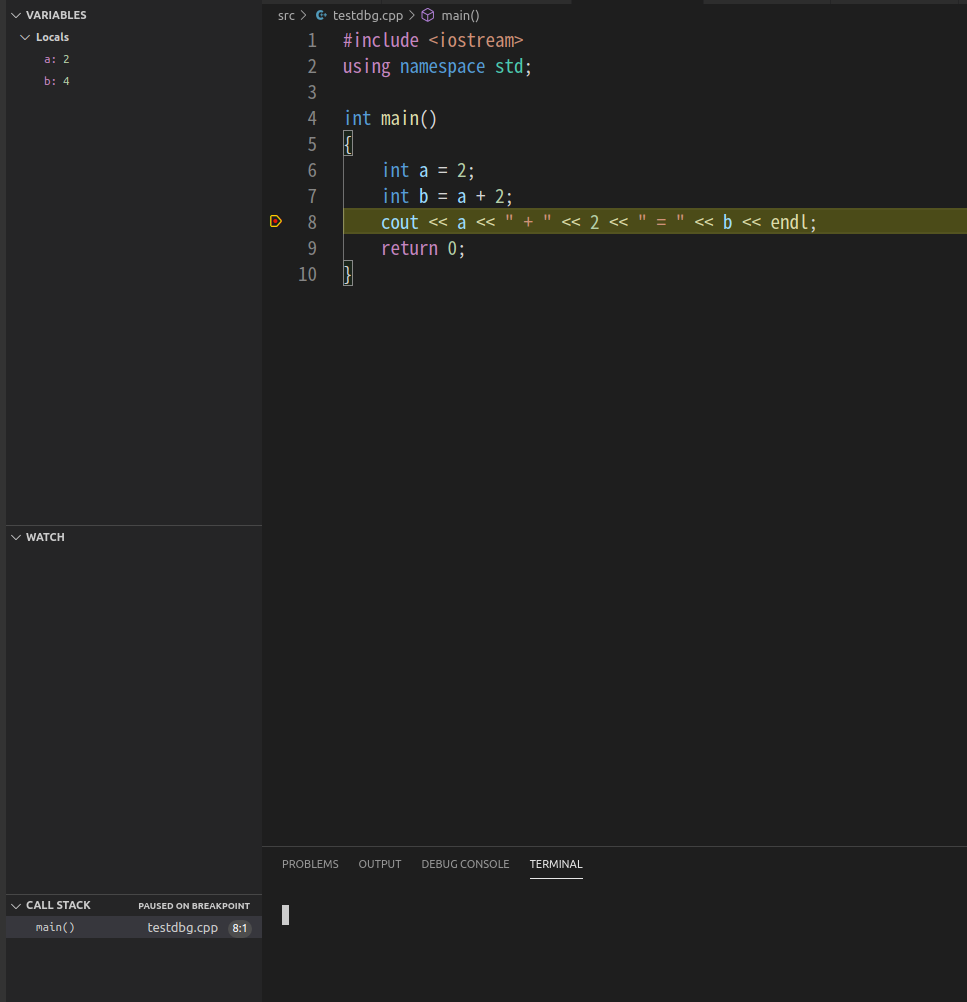
Task: Click PAUSED ON BREAKPOINT status label
Action: click(x=194, y=906)
